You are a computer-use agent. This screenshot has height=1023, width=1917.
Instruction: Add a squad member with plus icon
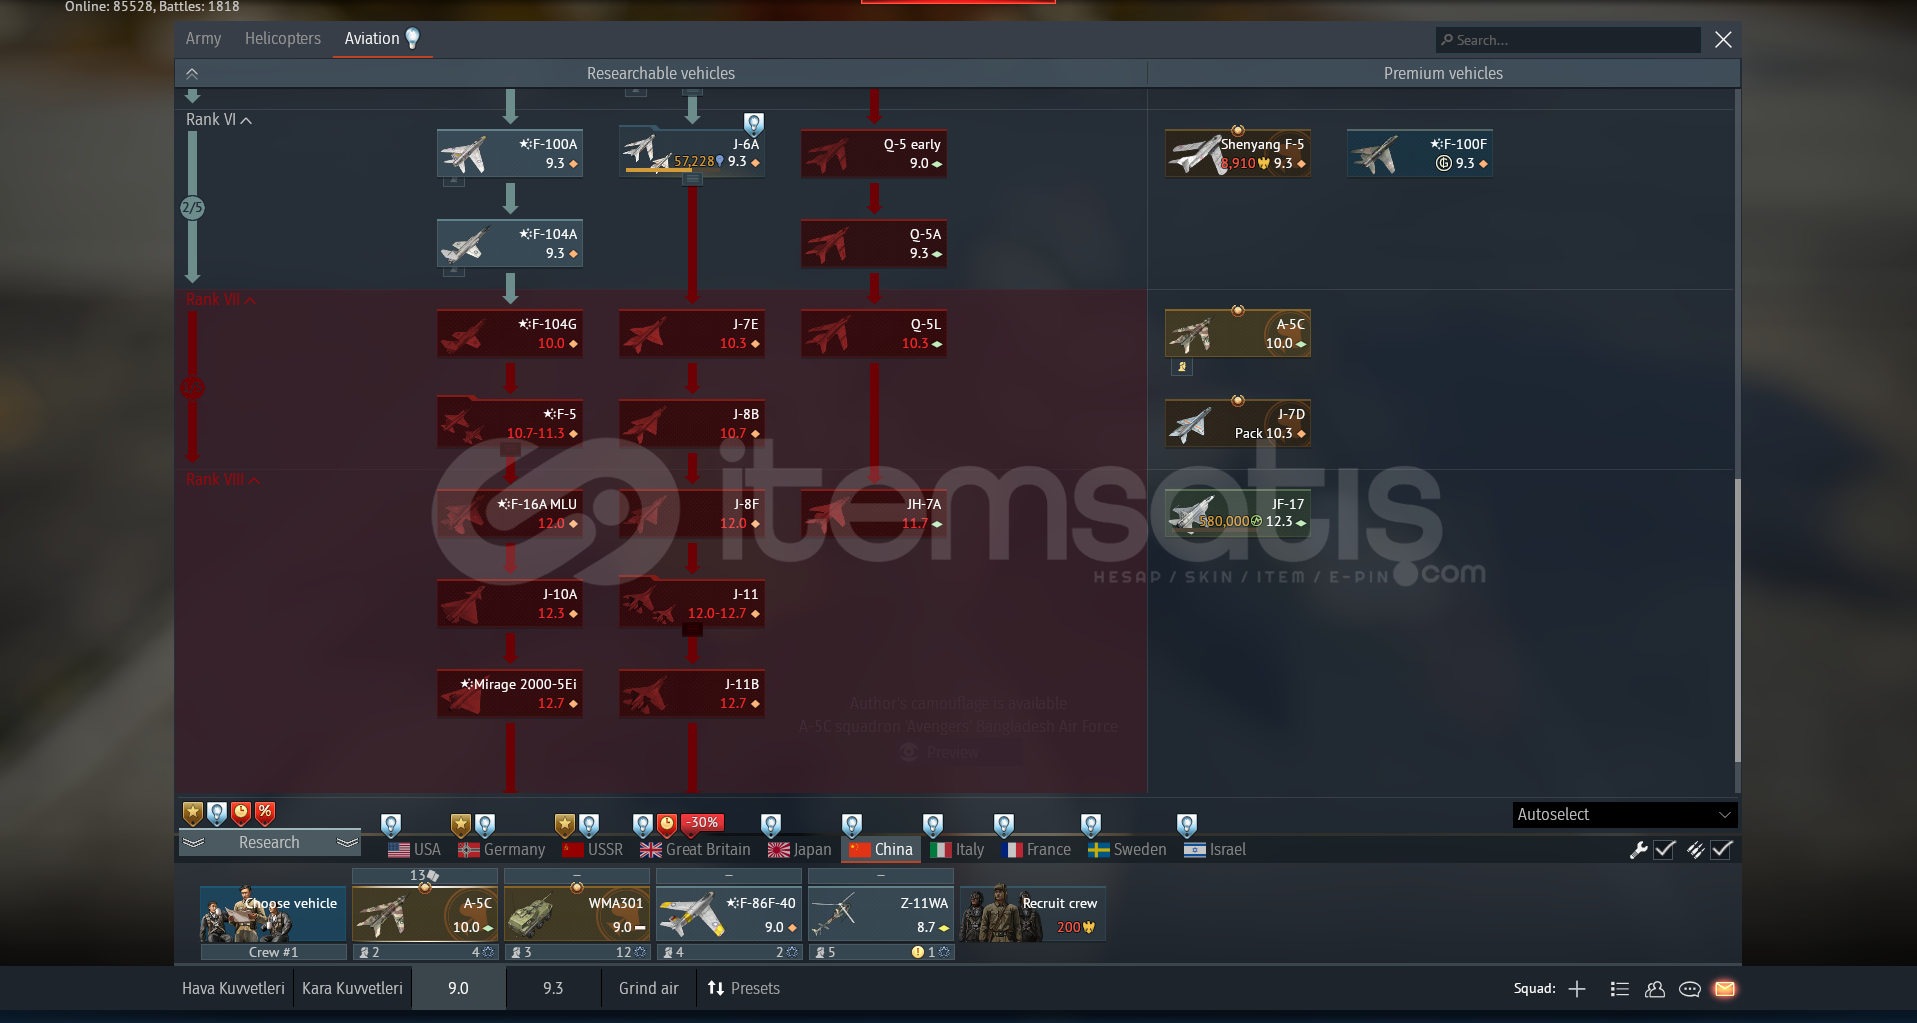[x=1577, y=989]
